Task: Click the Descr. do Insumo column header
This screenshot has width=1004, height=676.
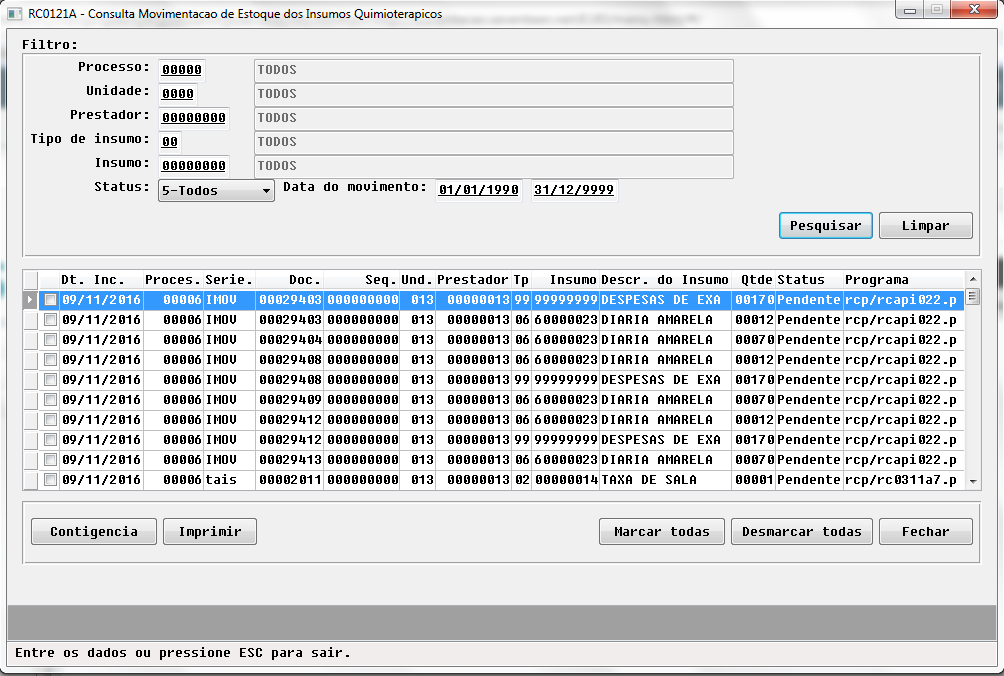Action: click(x=665, y=280)
